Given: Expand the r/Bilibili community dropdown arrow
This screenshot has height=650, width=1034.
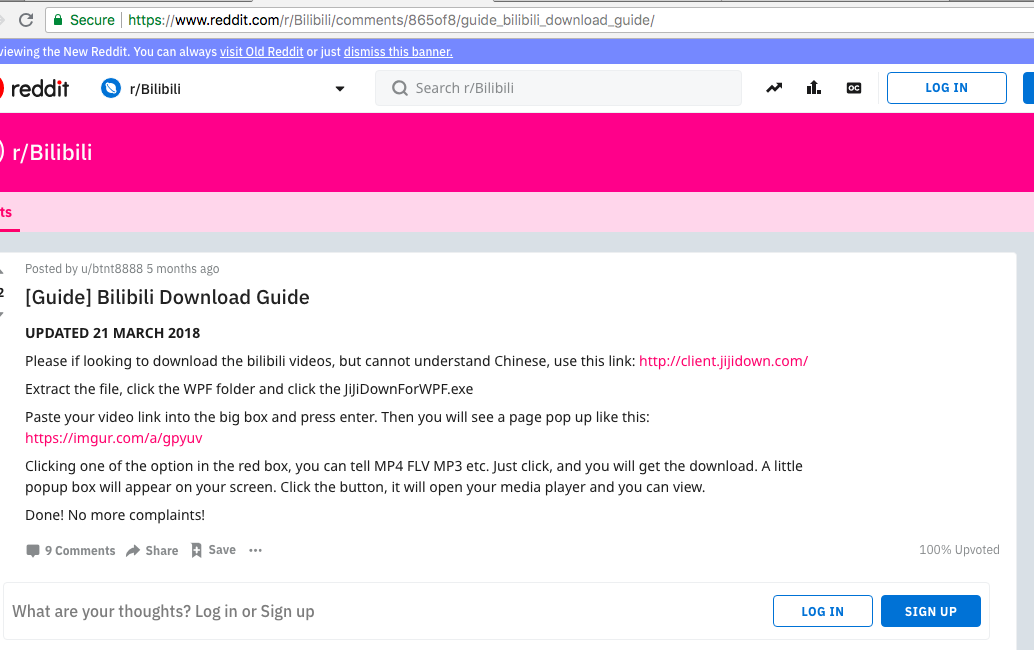Looking at the screenshot, I should [x=340, y=89].
